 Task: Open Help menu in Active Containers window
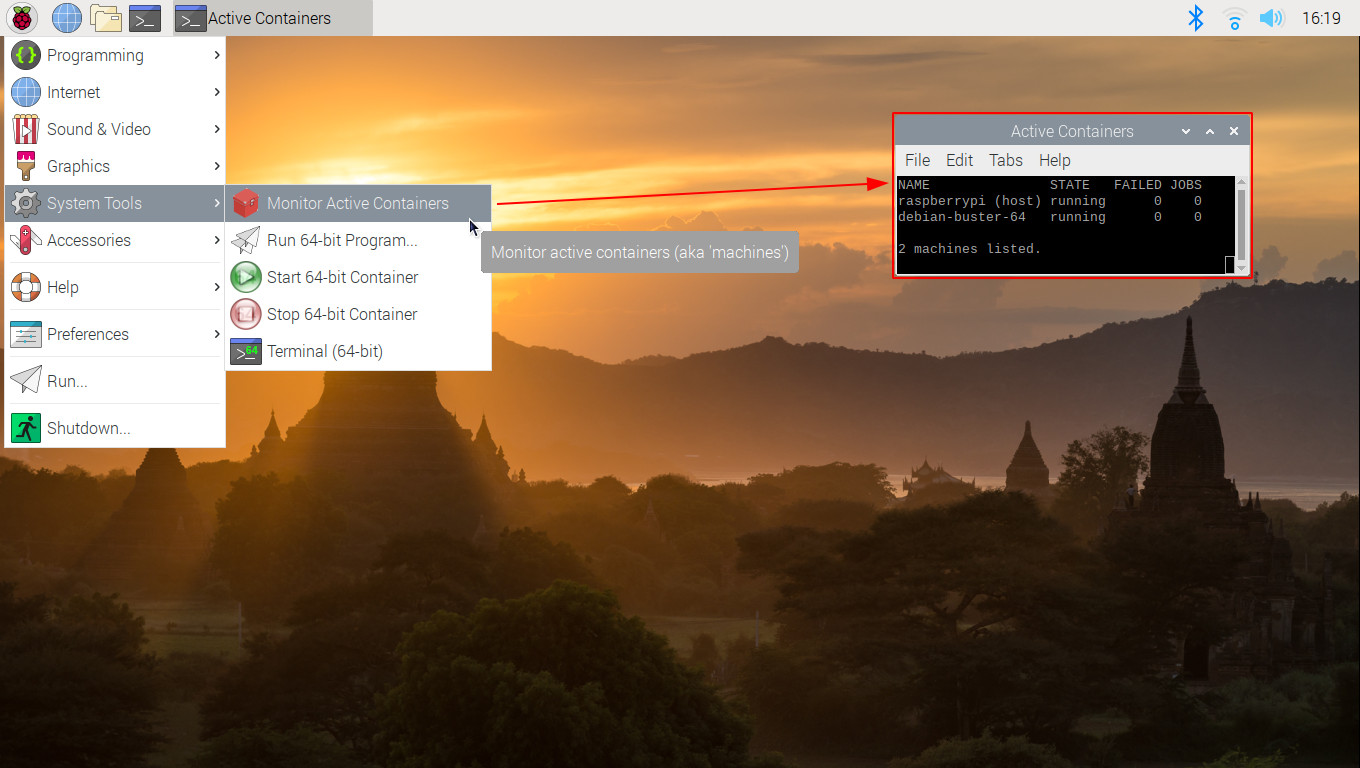coord(1054,160)
